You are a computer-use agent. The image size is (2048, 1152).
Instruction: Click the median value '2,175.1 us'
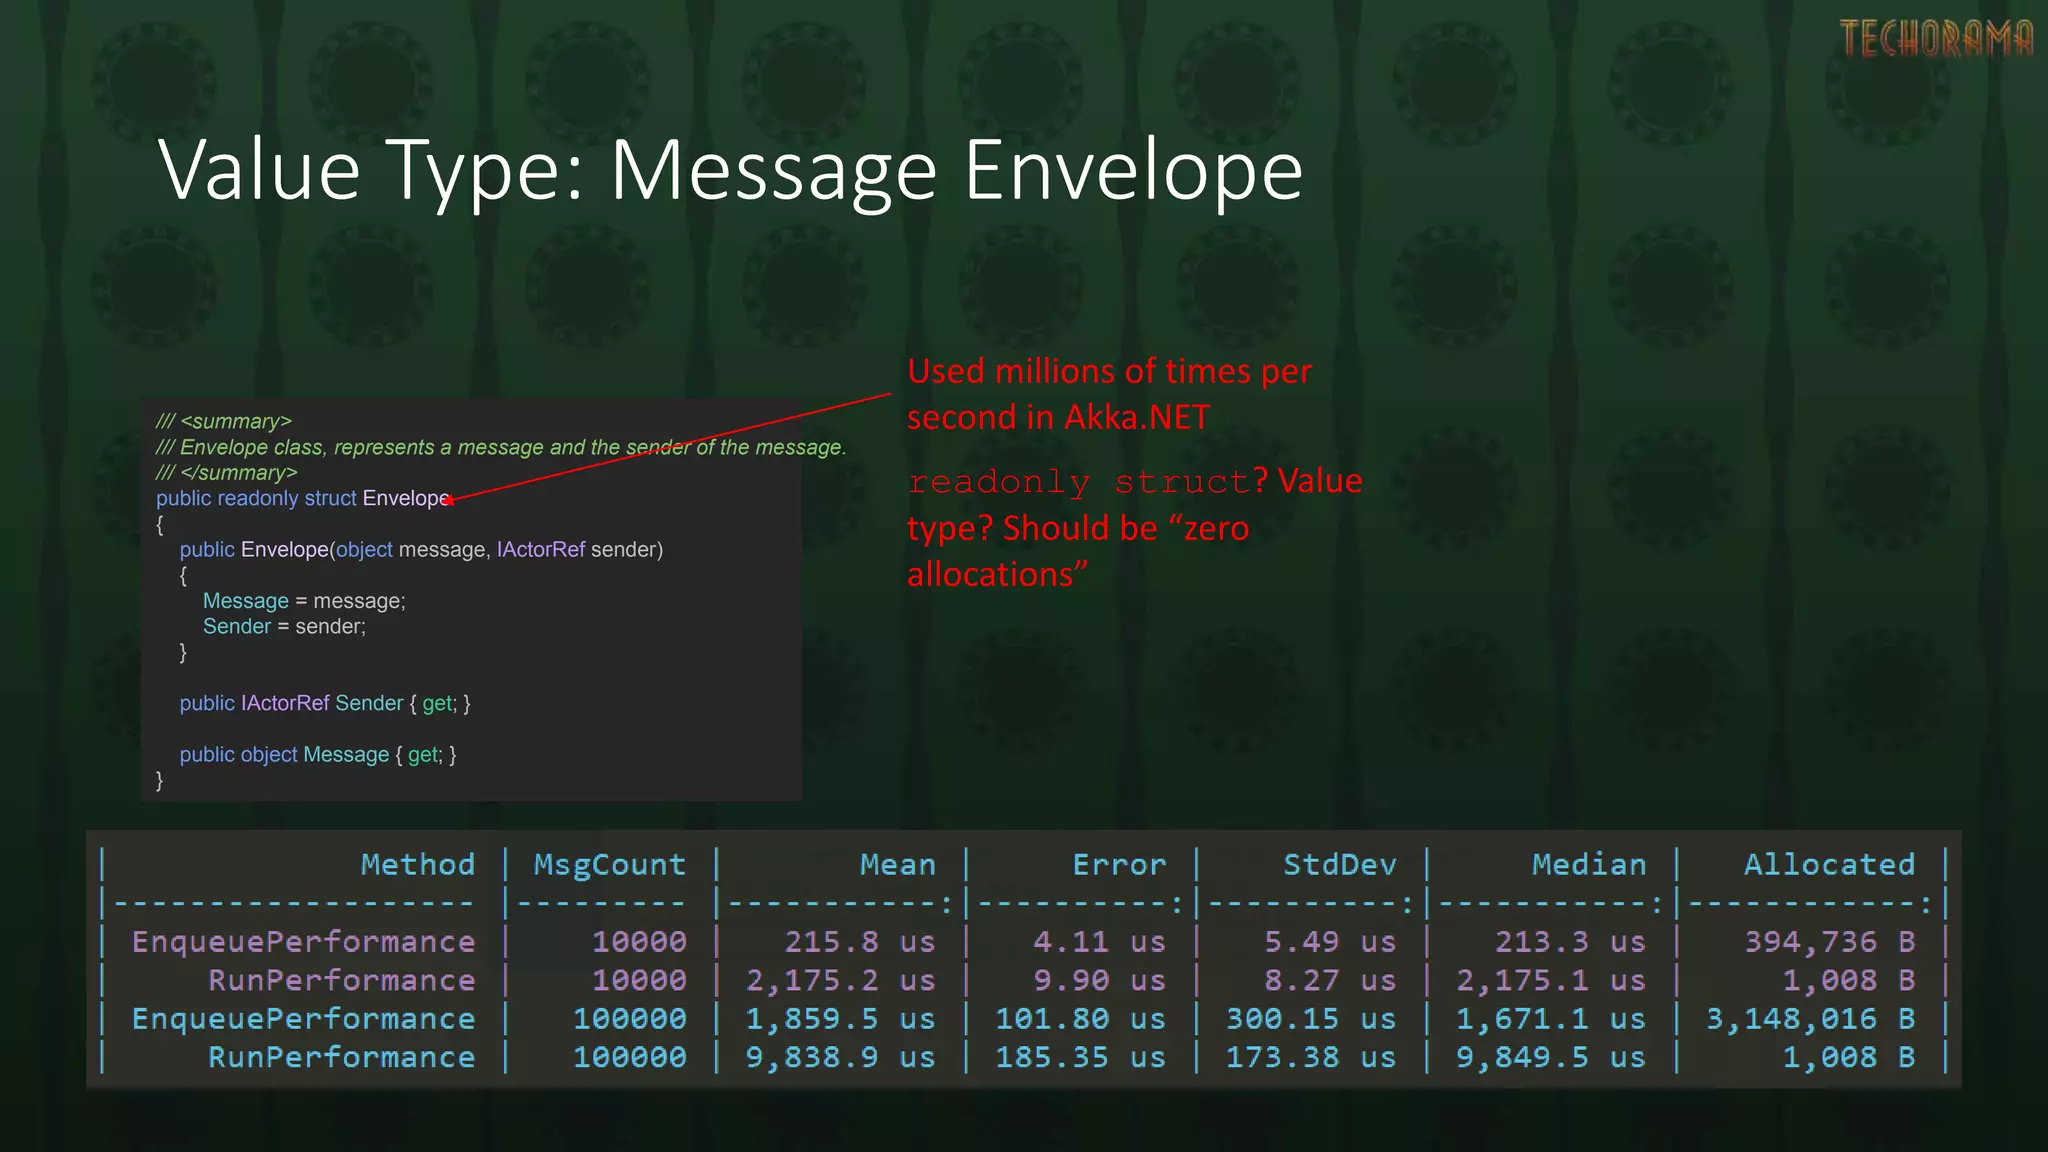(x=1551, y=980)
